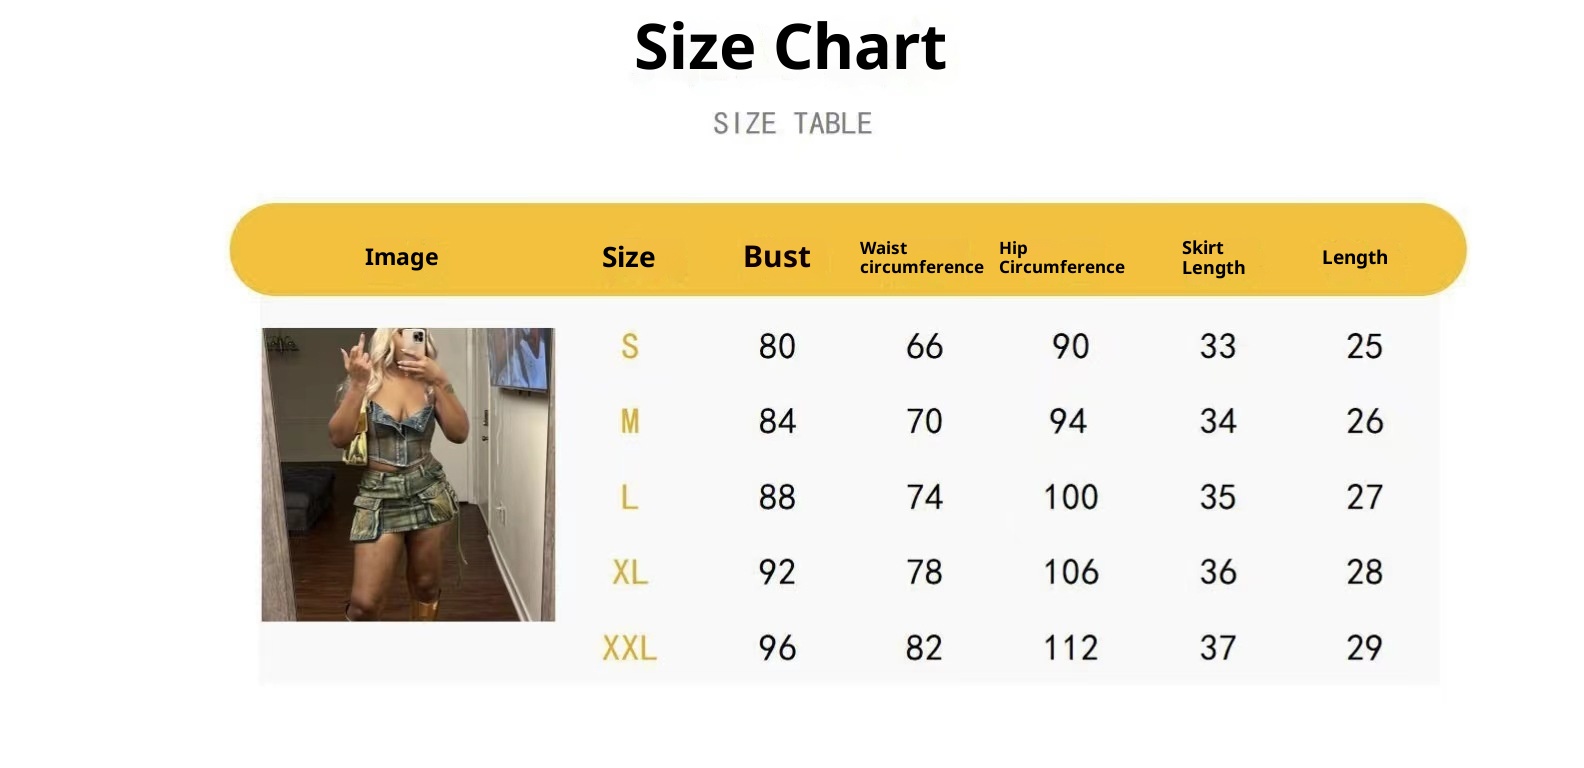The width and height of the screenshot is (1584, 768).
Task: Click the product photo thumbnail
Action: click(408, 474)
